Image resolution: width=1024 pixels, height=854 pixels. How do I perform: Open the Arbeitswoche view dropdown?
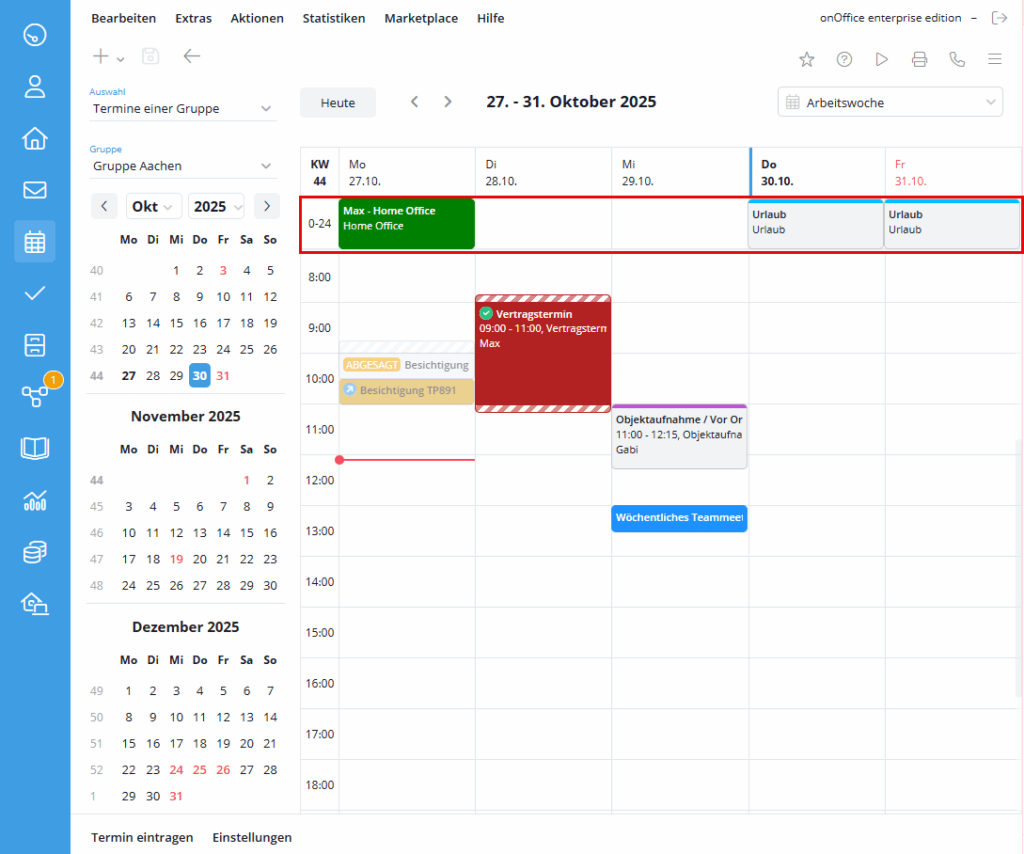(889, 101)
